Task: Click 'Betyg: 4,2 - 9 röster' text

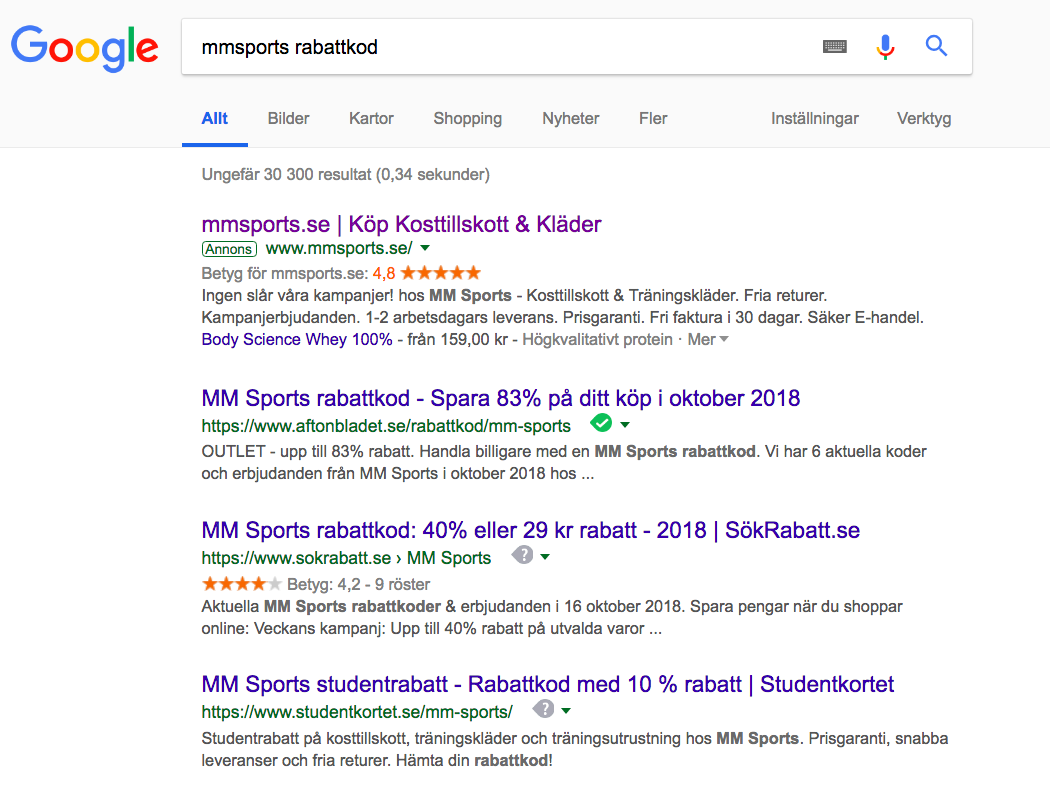Action: pos(358,584)
